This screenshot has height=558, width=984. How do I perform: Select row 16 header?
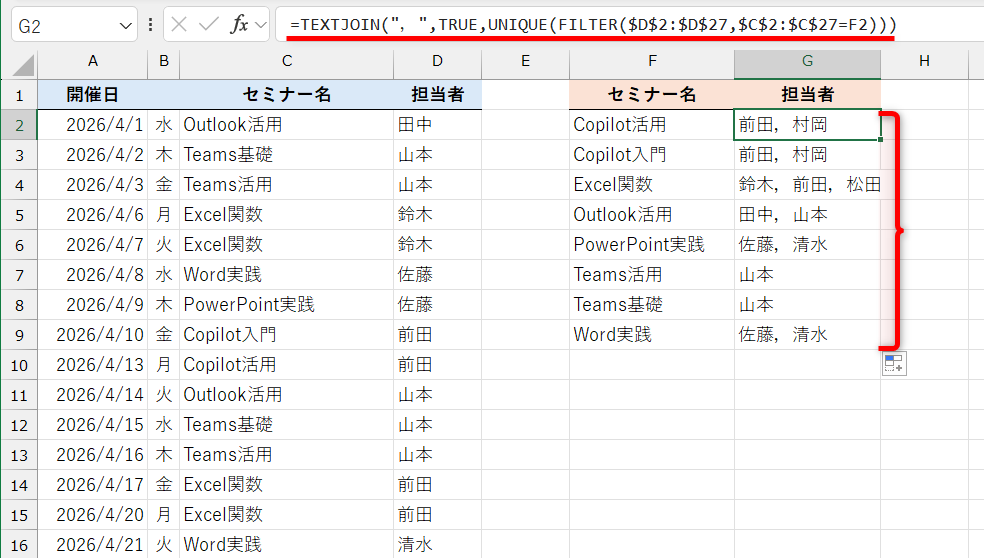(19, 544)
